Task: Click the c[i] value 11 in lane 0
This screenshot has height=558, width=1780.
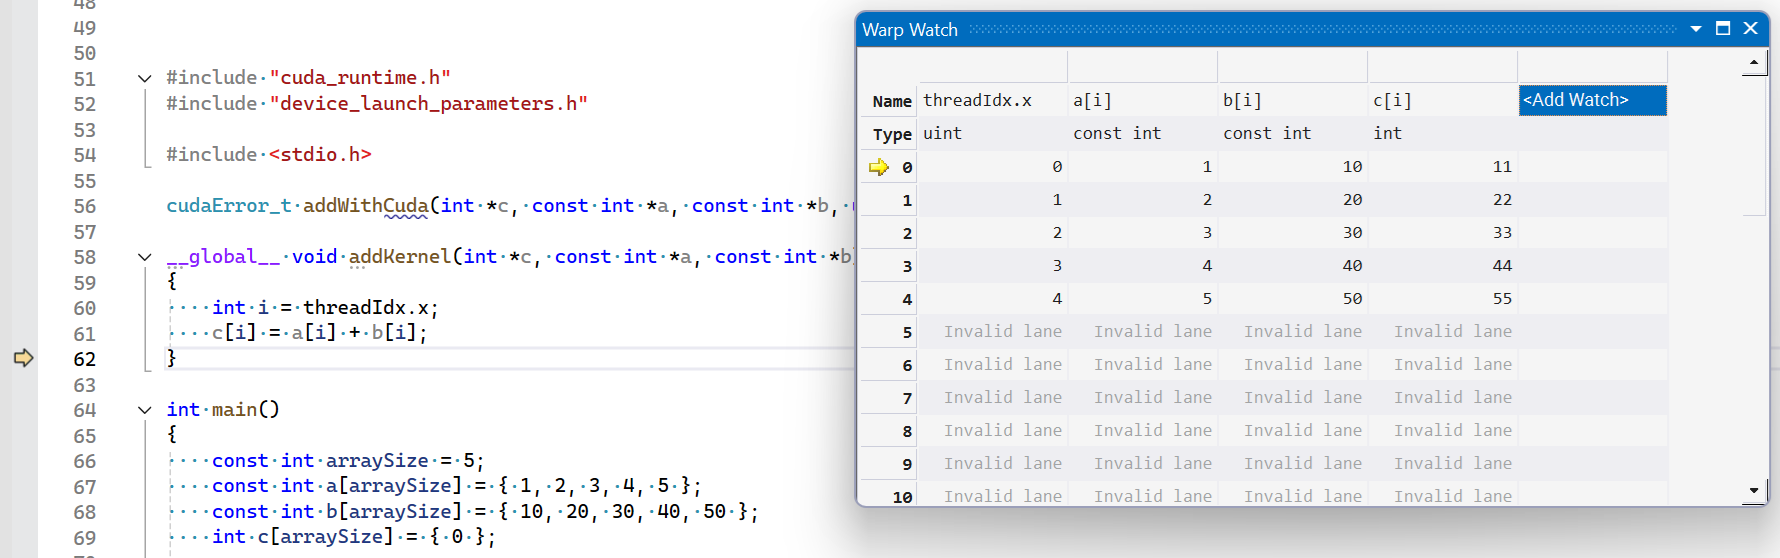Action: (x=1442, y=167)
